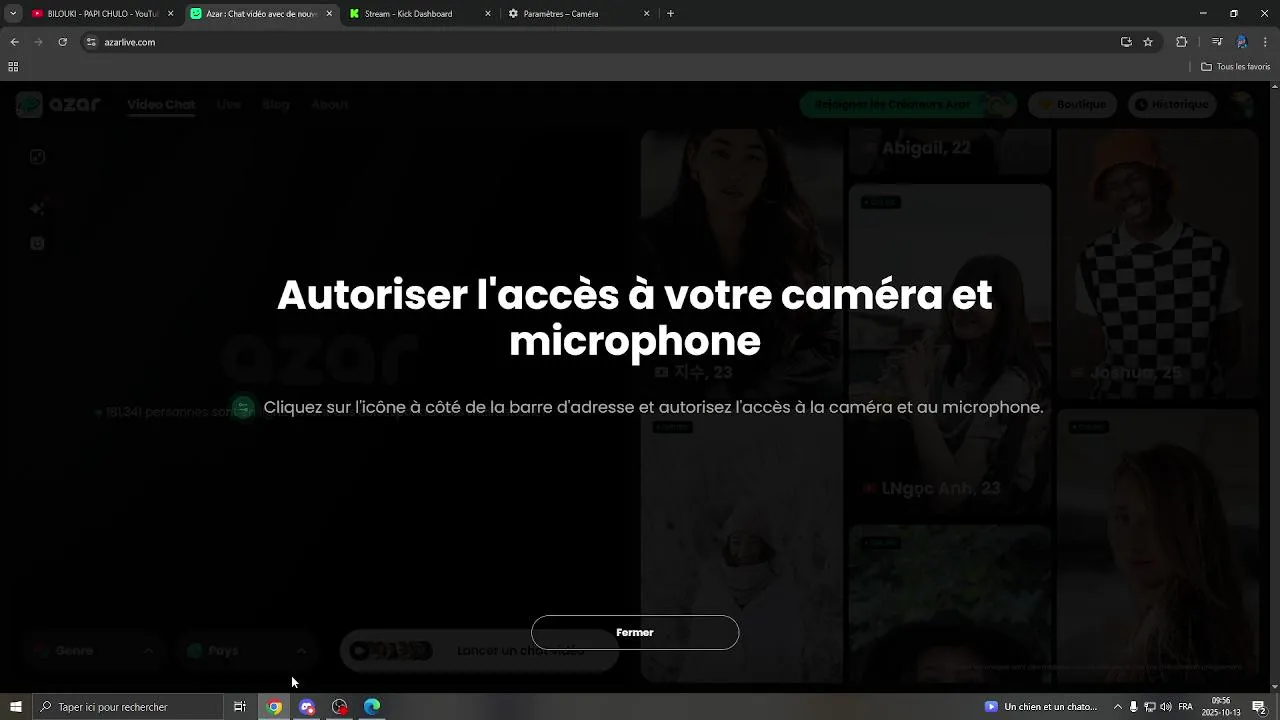Show hidden system tray icons
Screen dimensions: 1280x720
pos(1118,707)
